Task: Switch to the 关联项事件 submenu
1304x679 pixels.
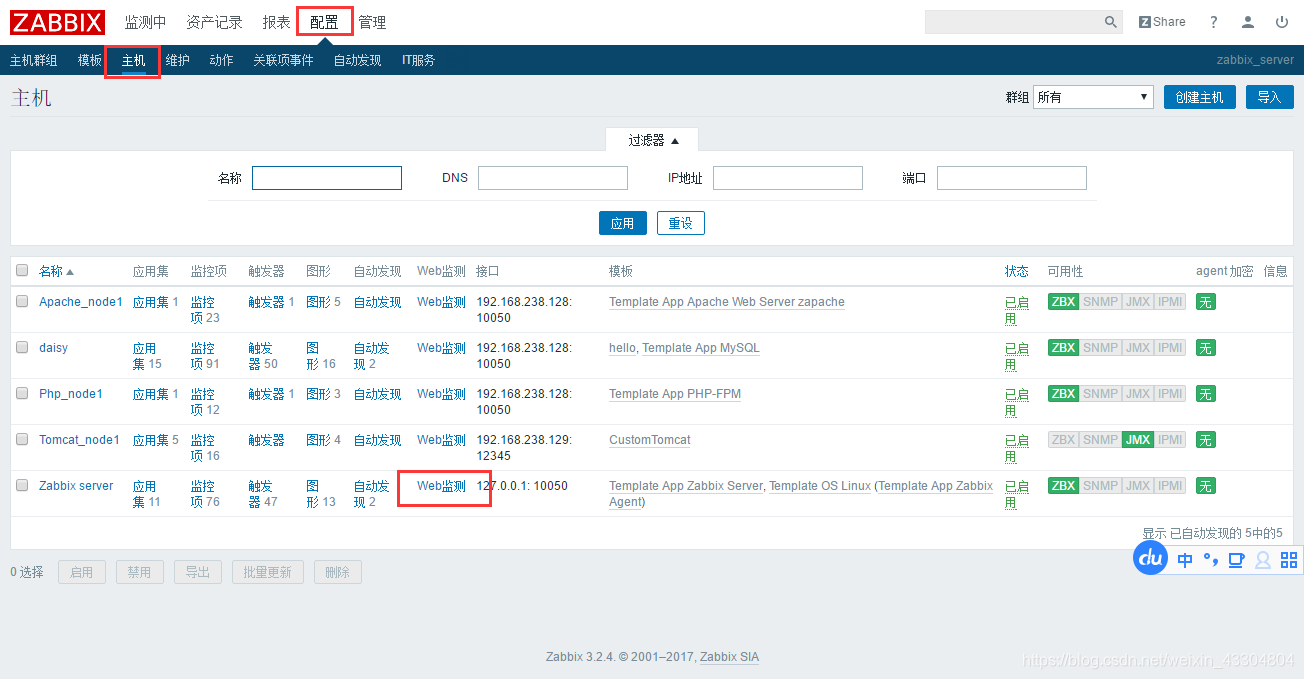Action: coord(283,60)
